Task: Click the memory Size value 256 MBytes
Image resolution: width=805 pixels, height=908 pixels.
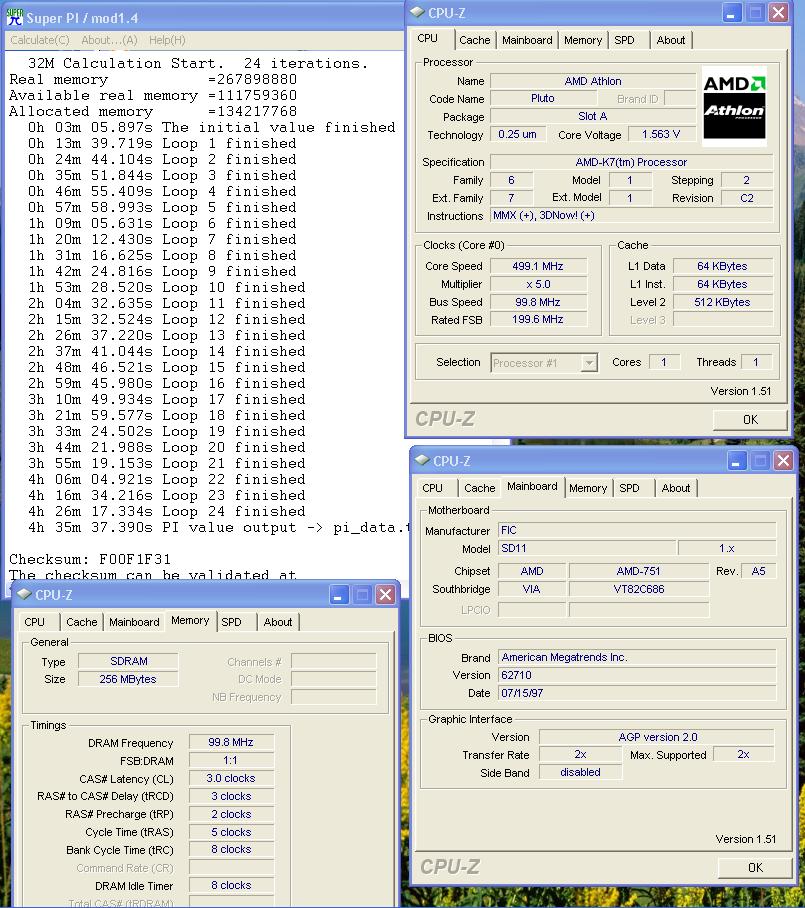Action: point(129,679)
